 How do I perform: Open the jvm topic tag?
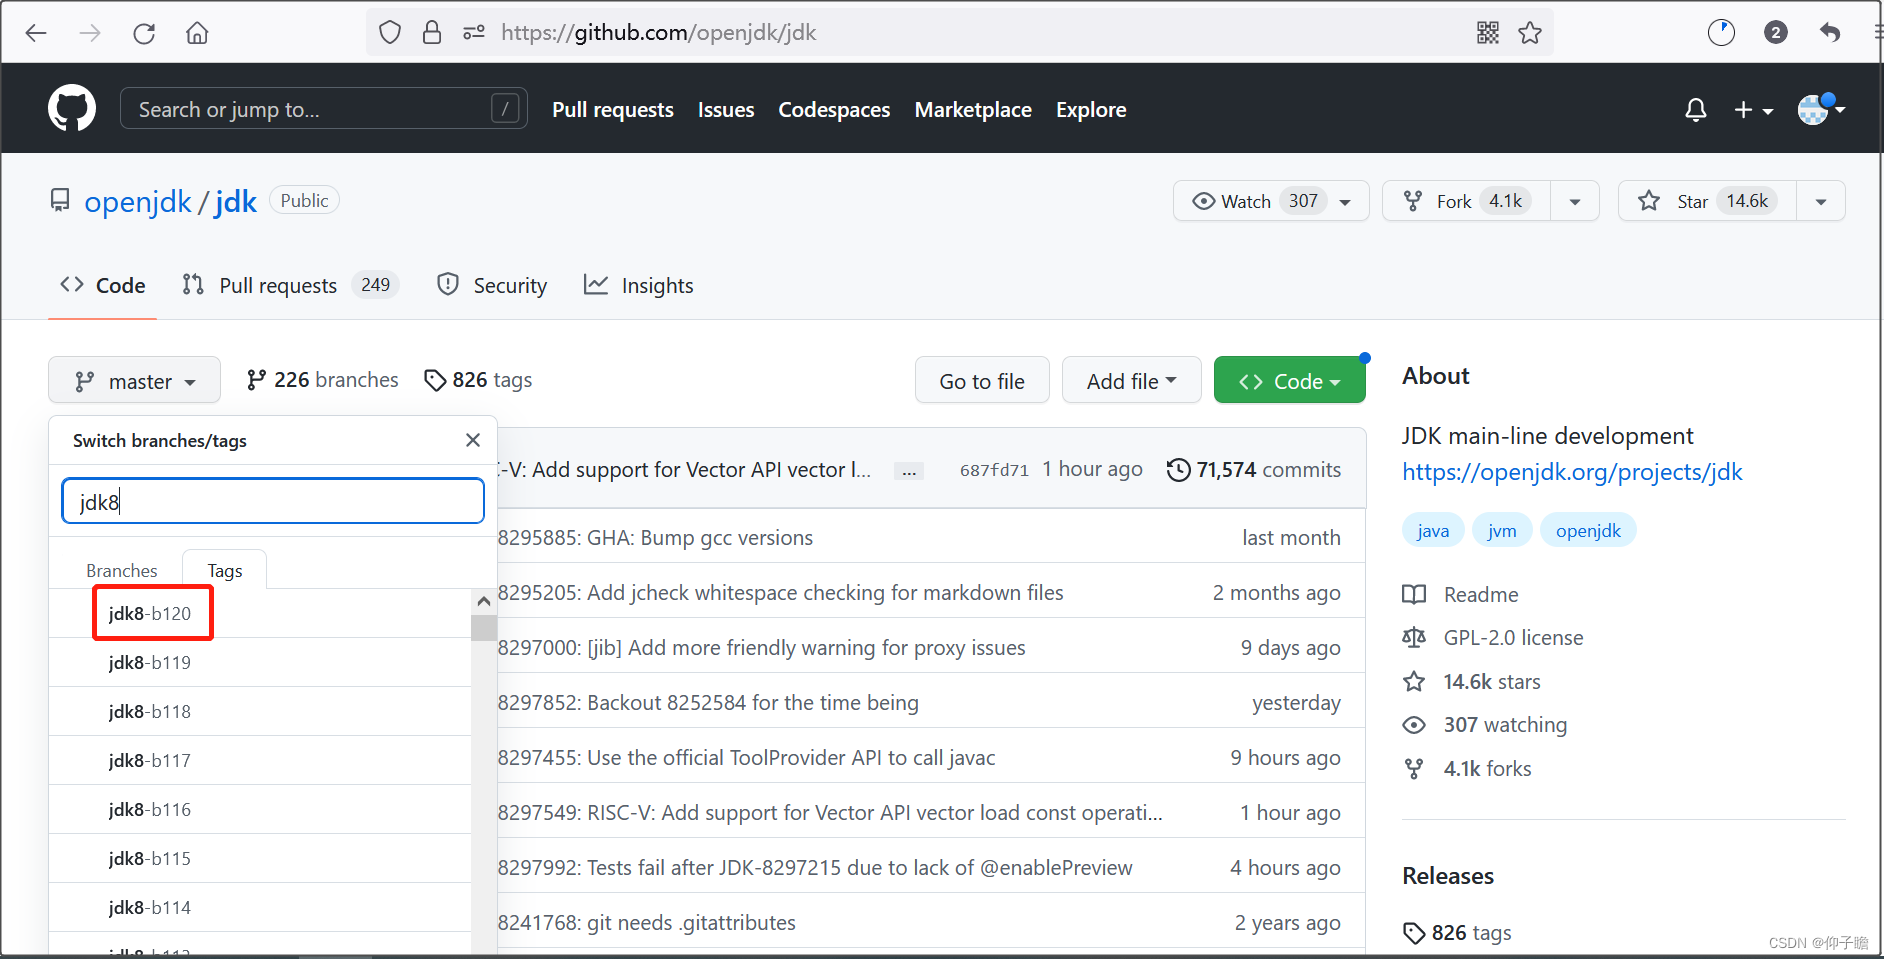[x=1502, y=530]
